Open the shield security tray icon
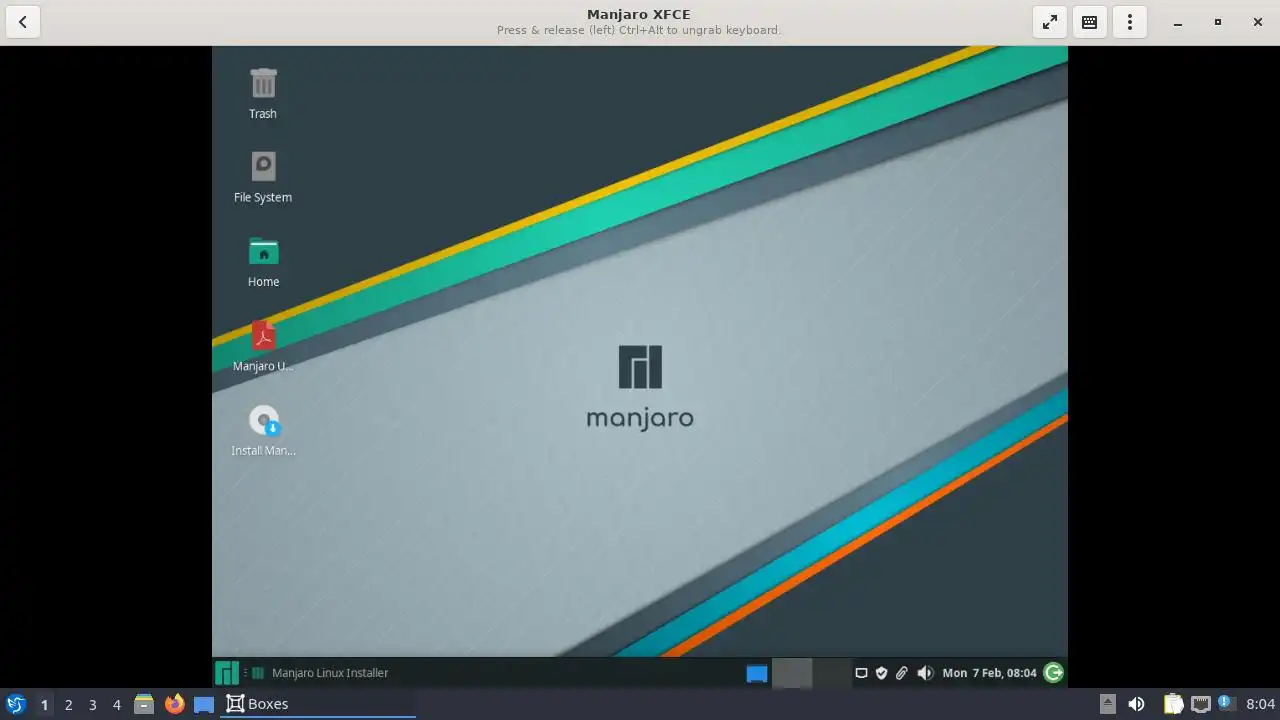 click(x=881, y=673)
